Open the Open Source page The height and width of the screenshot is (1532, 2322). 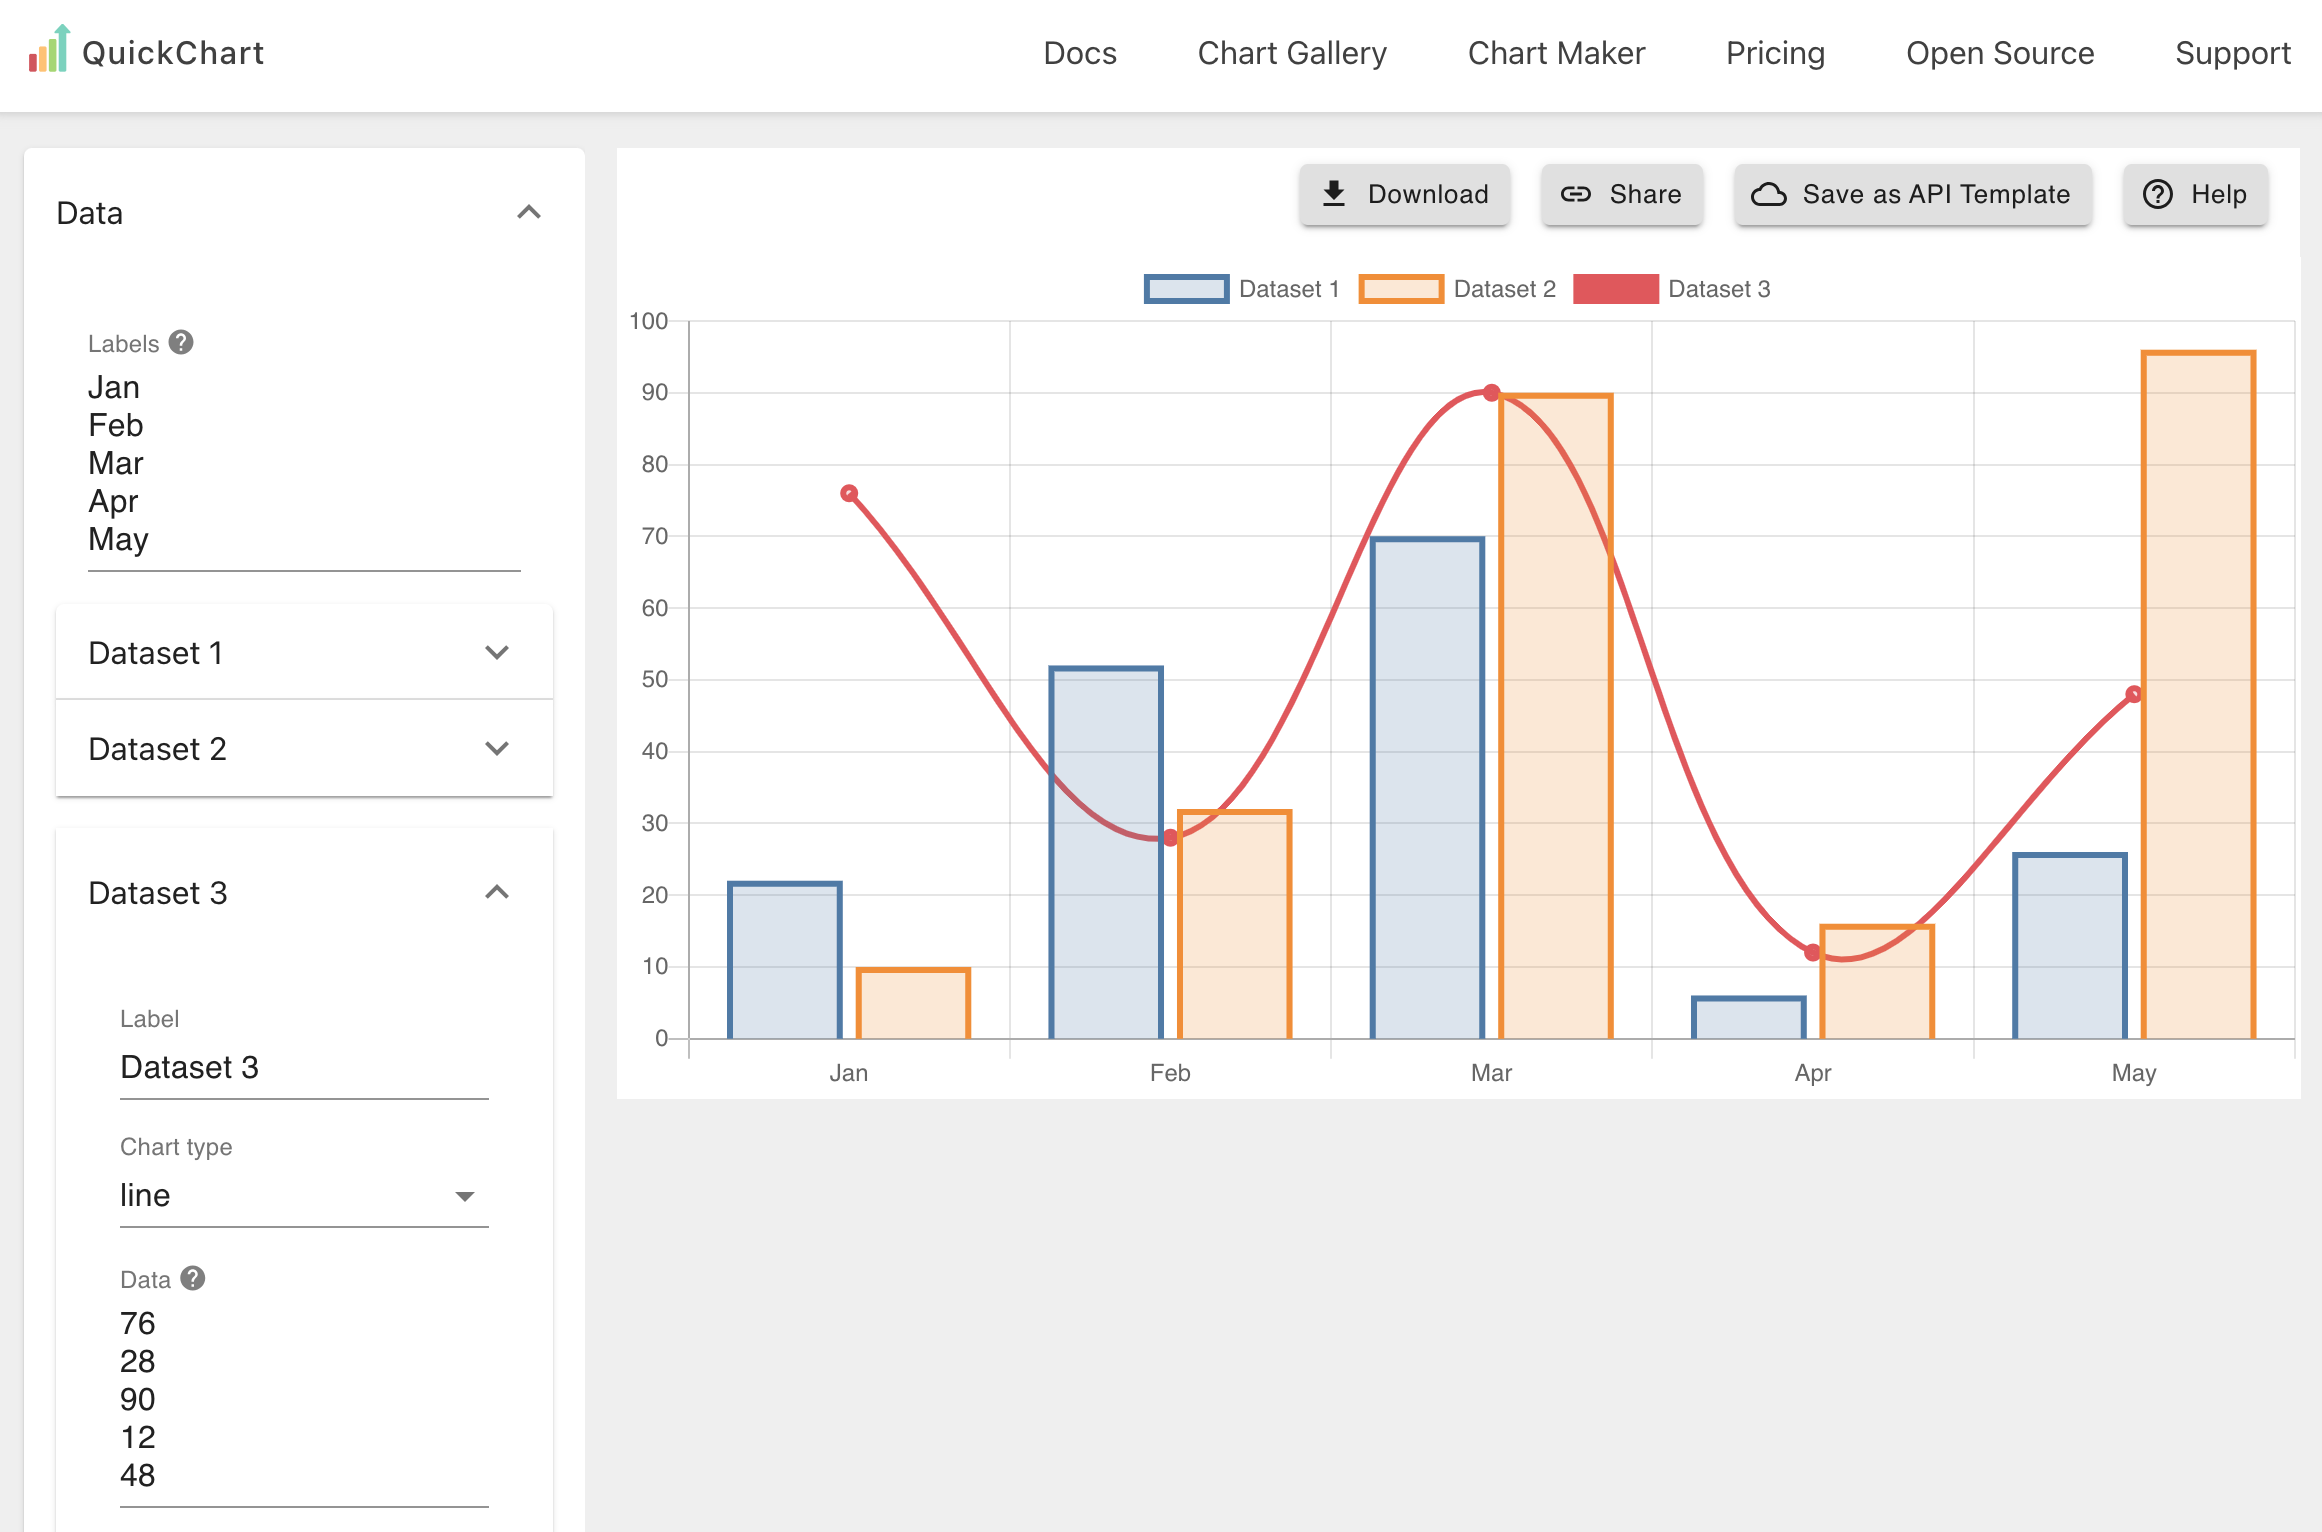click(2000, 53)
